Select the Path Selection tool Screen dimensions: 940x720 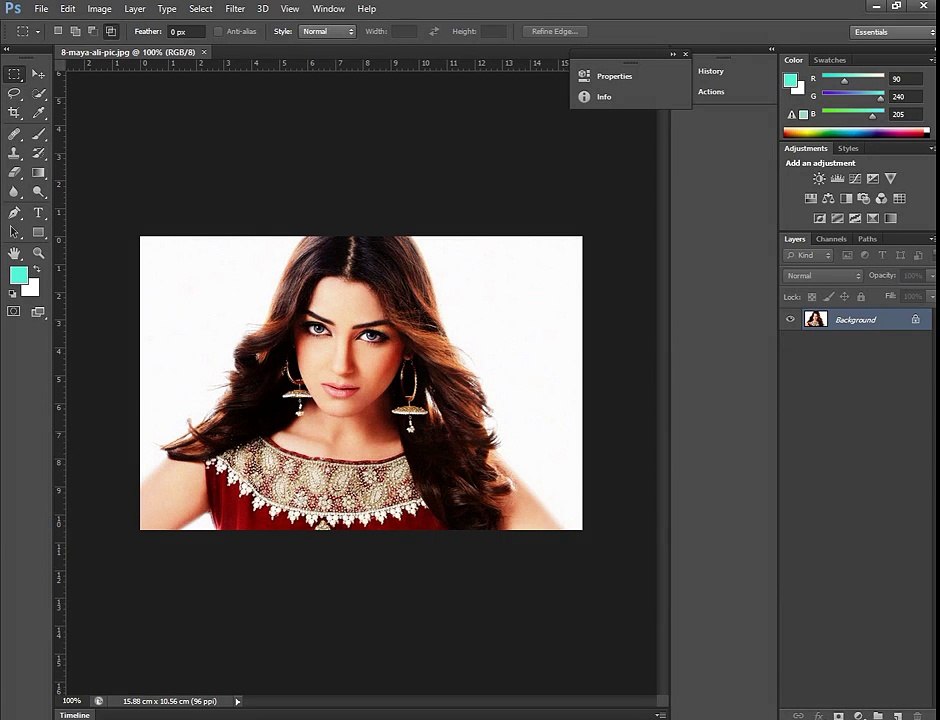[14, 232]
